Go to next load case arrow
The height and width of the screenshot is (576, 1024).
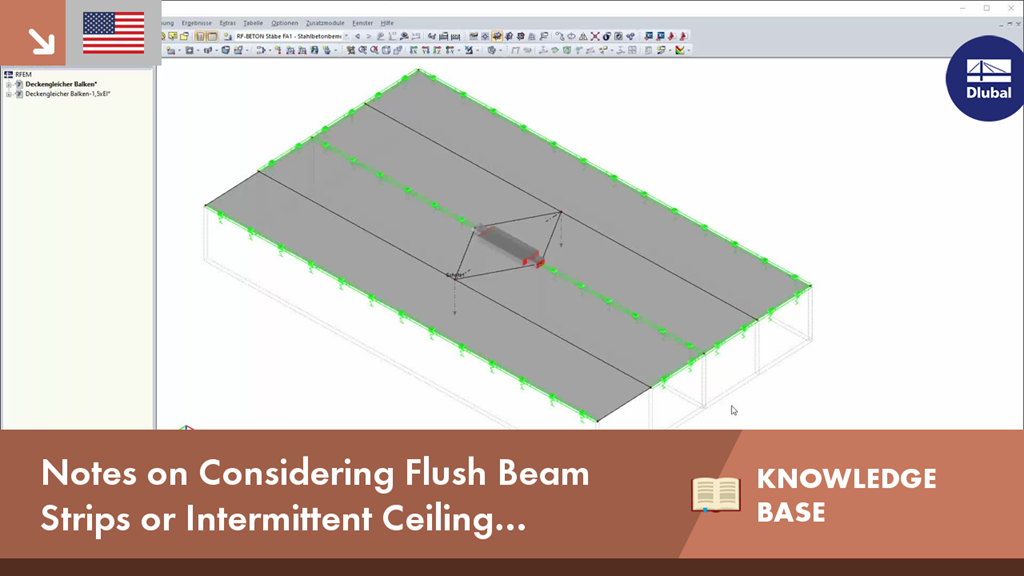tap(369, 37)
